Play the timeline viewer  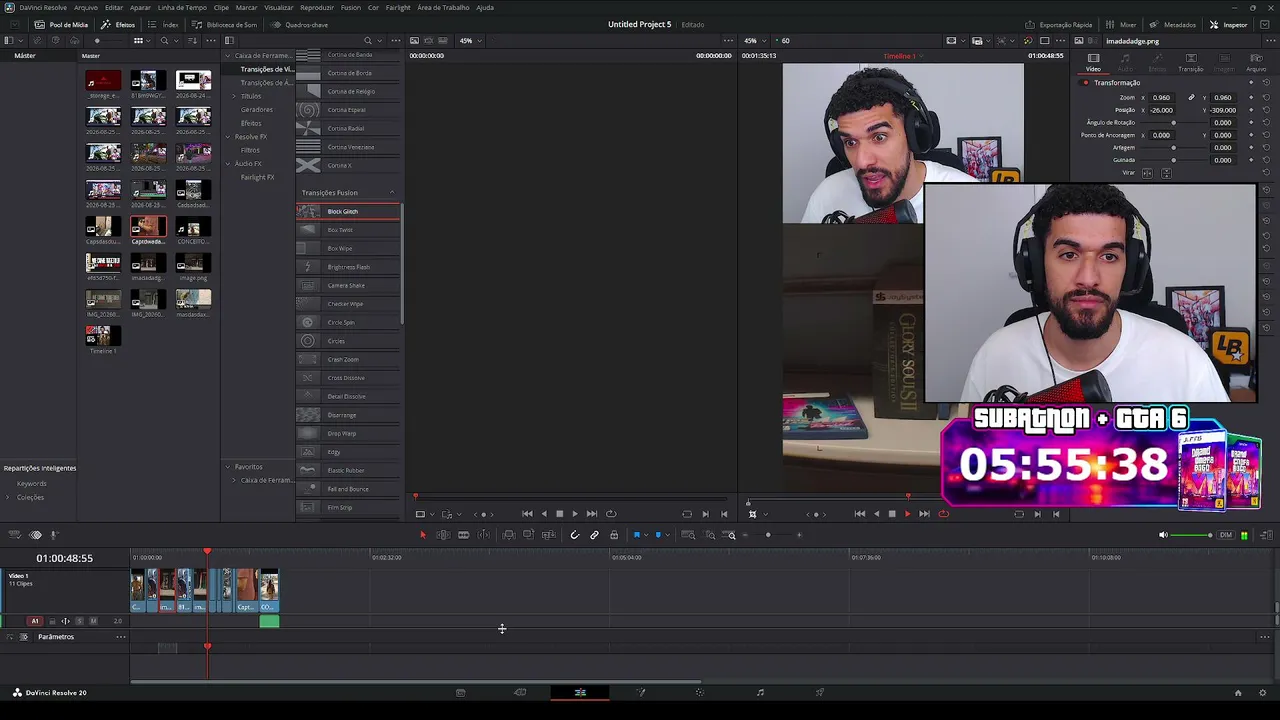[x=907, y=514]
